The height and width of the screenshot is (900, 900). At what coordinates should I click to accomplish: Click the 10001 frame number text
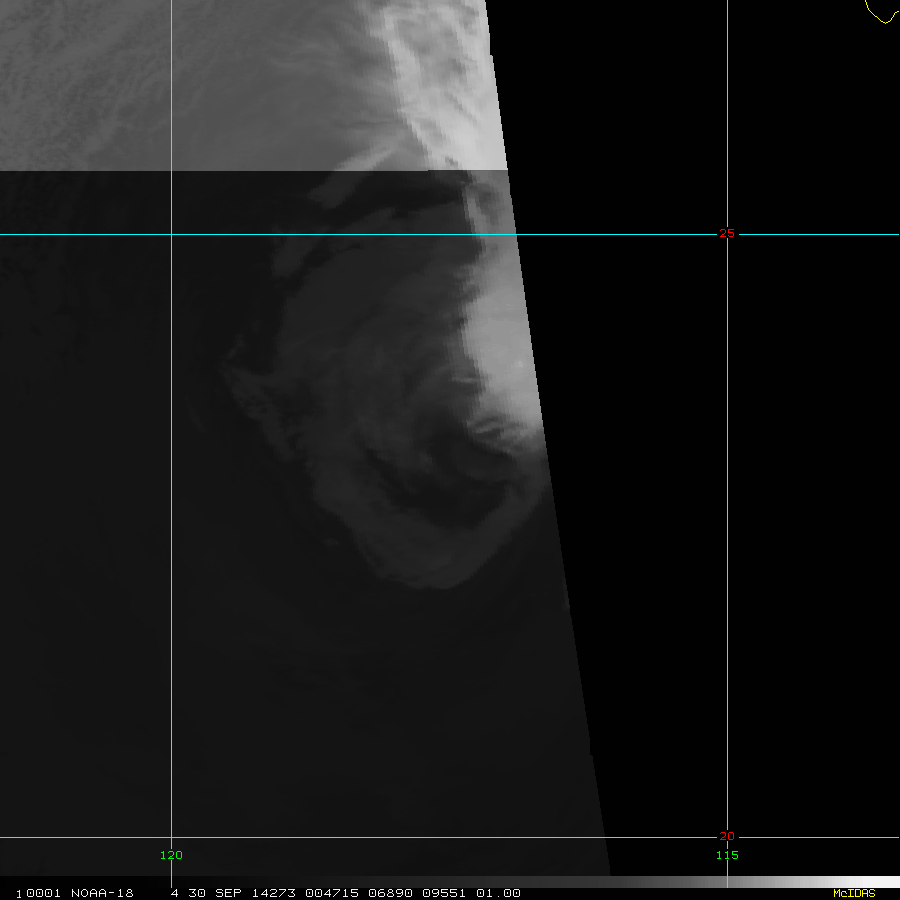[x=37, y=893]
